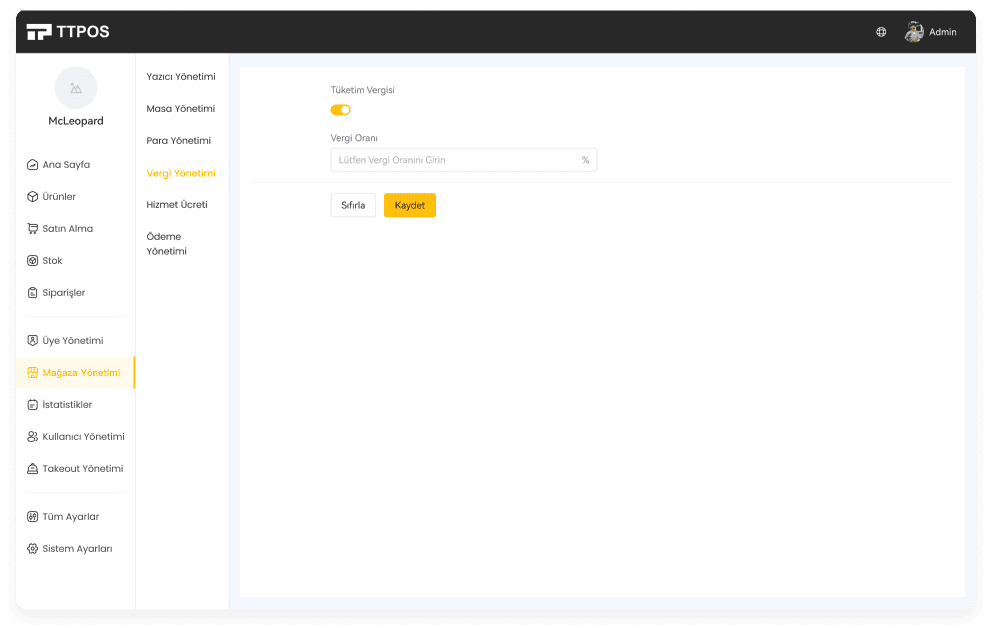Image resolution: width=992 pixels, height=633 pixels.
Task: Open Stok label in sidebar
Action: point(53,261)
